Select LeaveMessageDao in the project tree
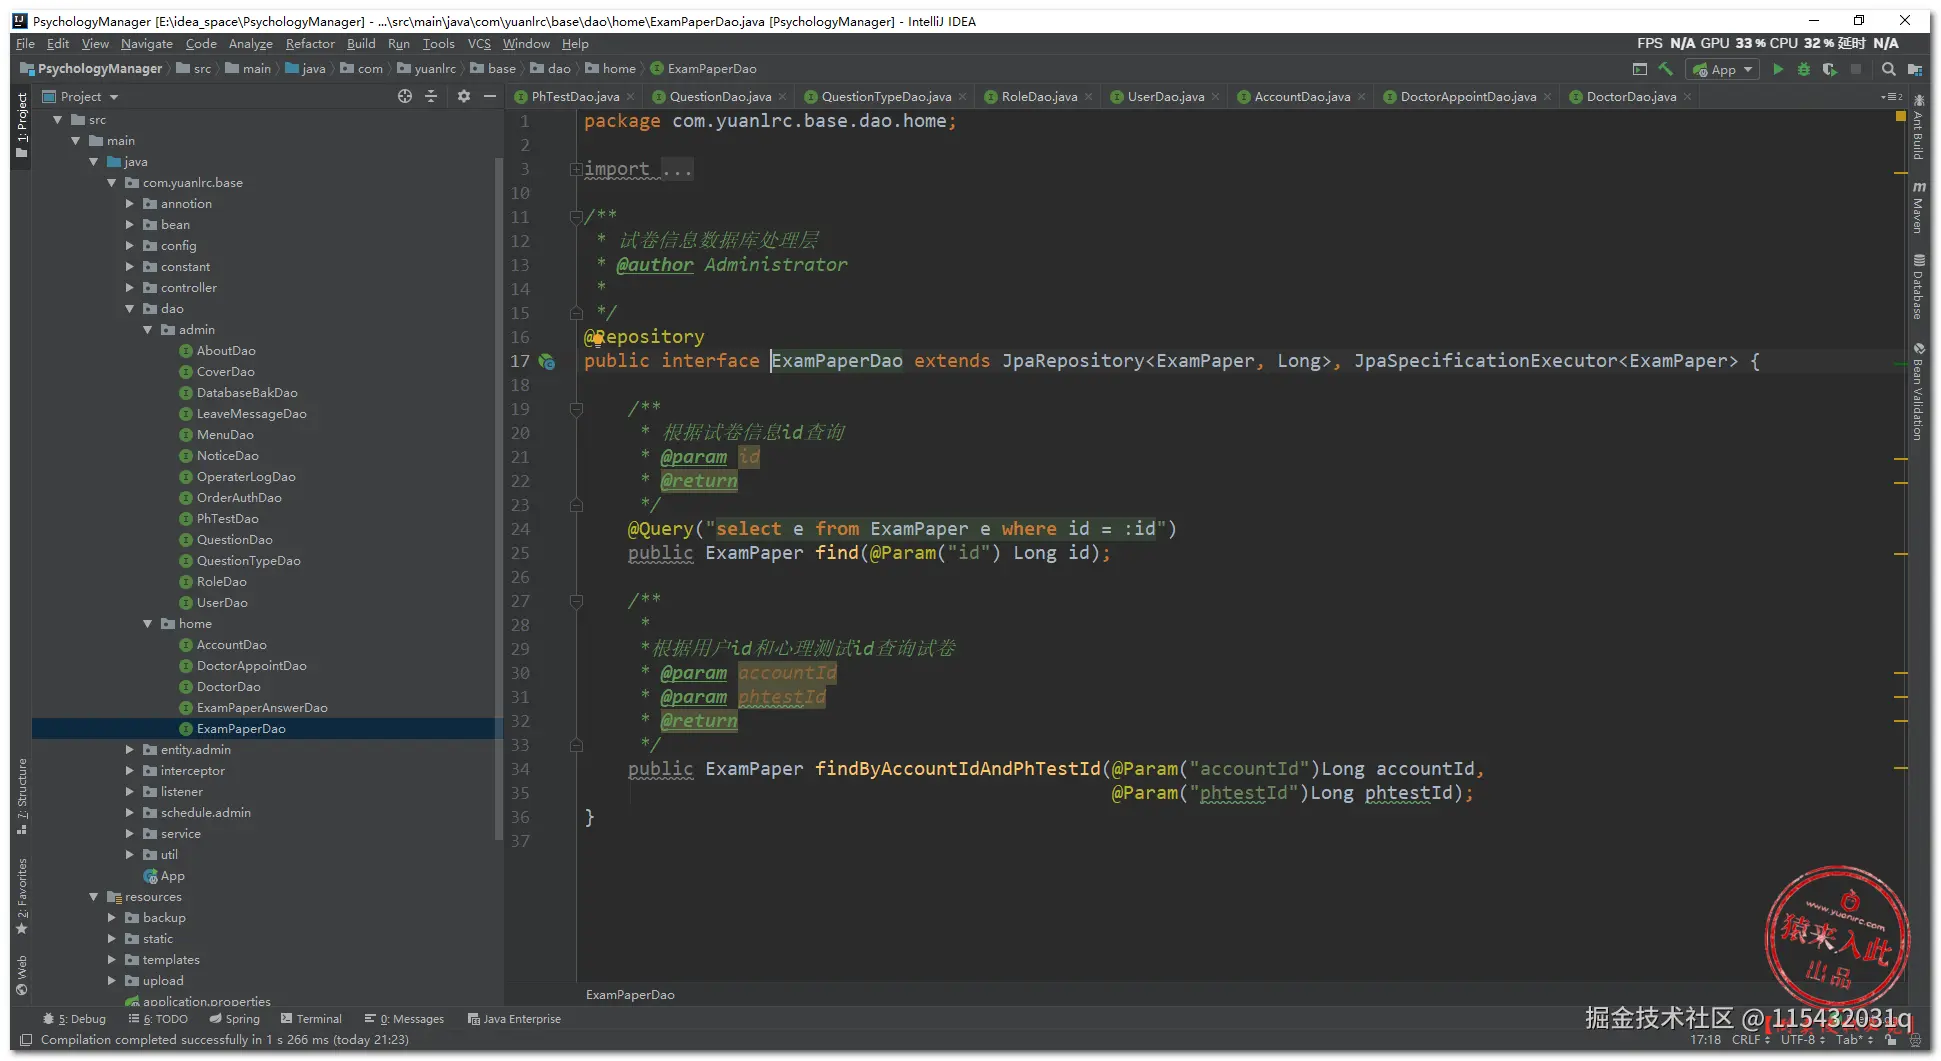The height and width of the screenshot is (1061, 1941). pos(251,414)
